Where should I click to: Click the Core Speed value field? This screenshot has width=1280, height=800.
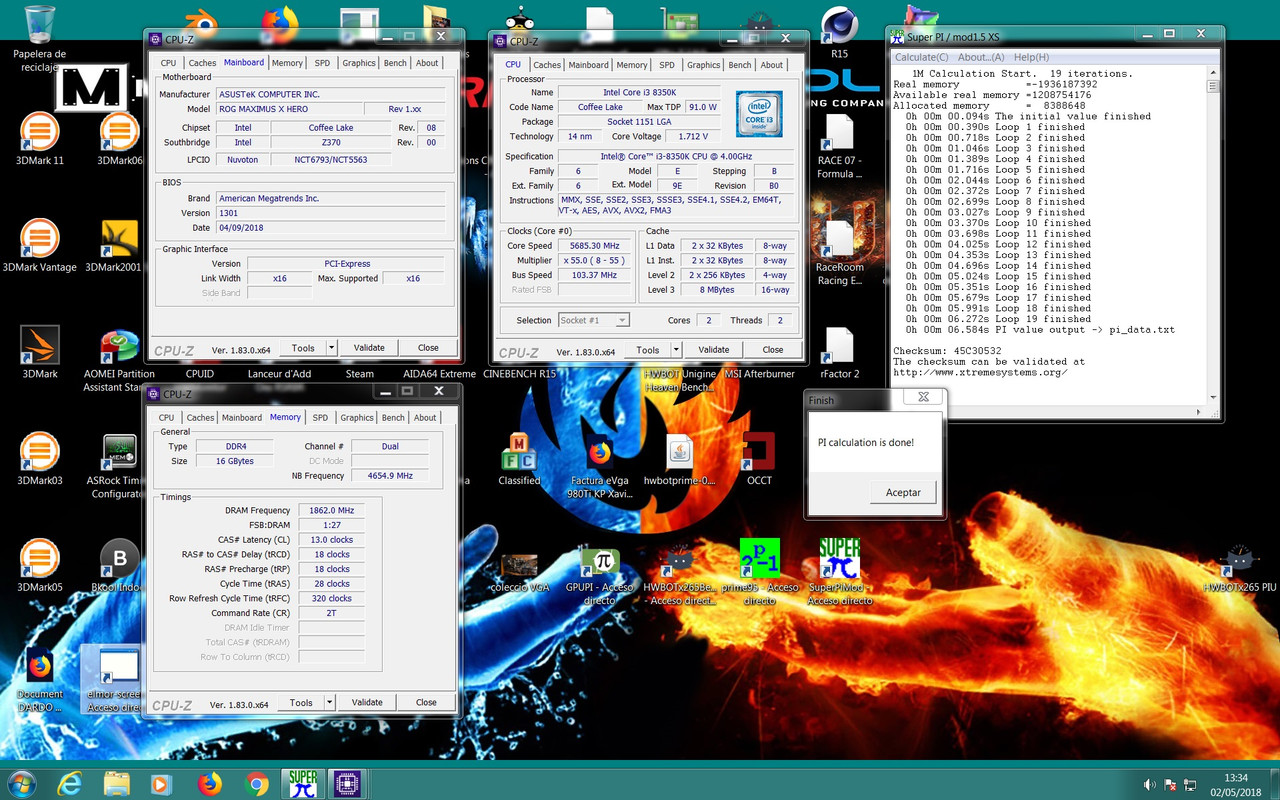pyautogui.click(x=595, y=245)
